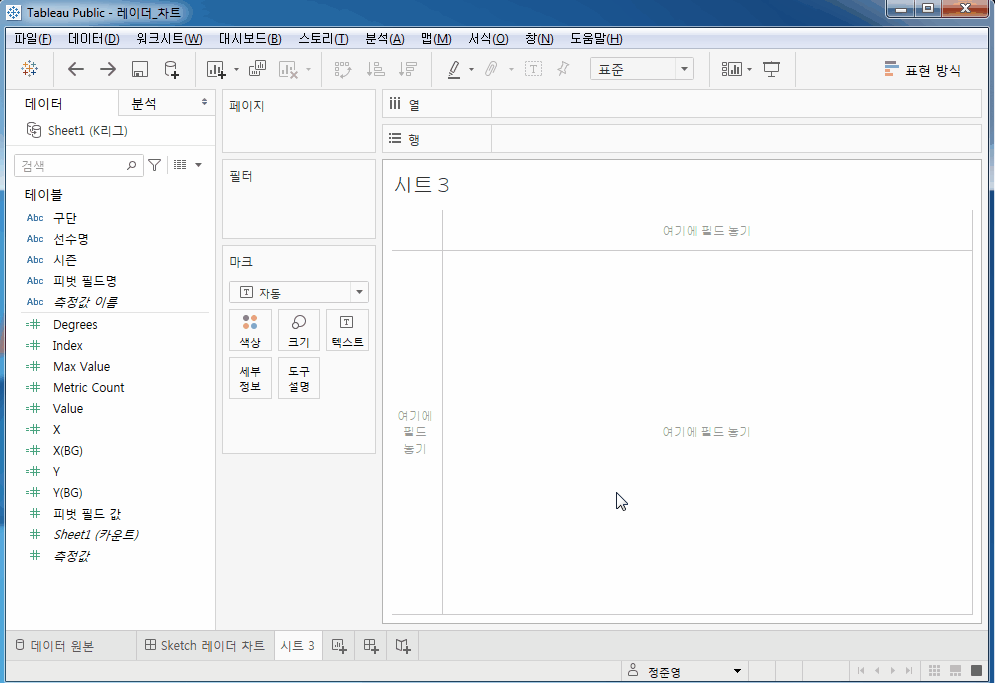This screenshot has height=683, width=995.
Task: Select the X(BG) measure
Action: click(67, 450)
